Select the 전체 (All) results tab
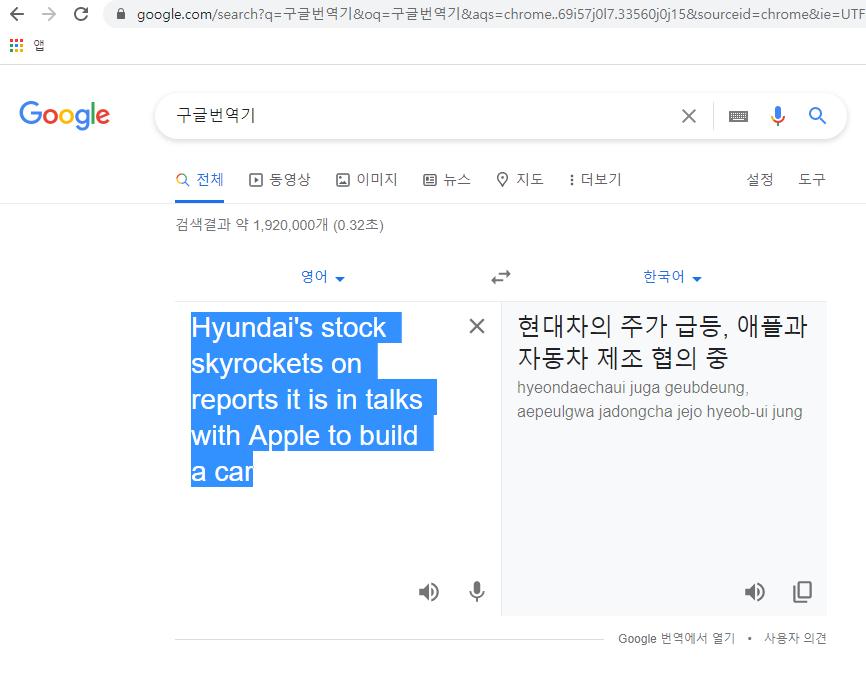This screenshot has height=675, width=866. click(199, 180)
